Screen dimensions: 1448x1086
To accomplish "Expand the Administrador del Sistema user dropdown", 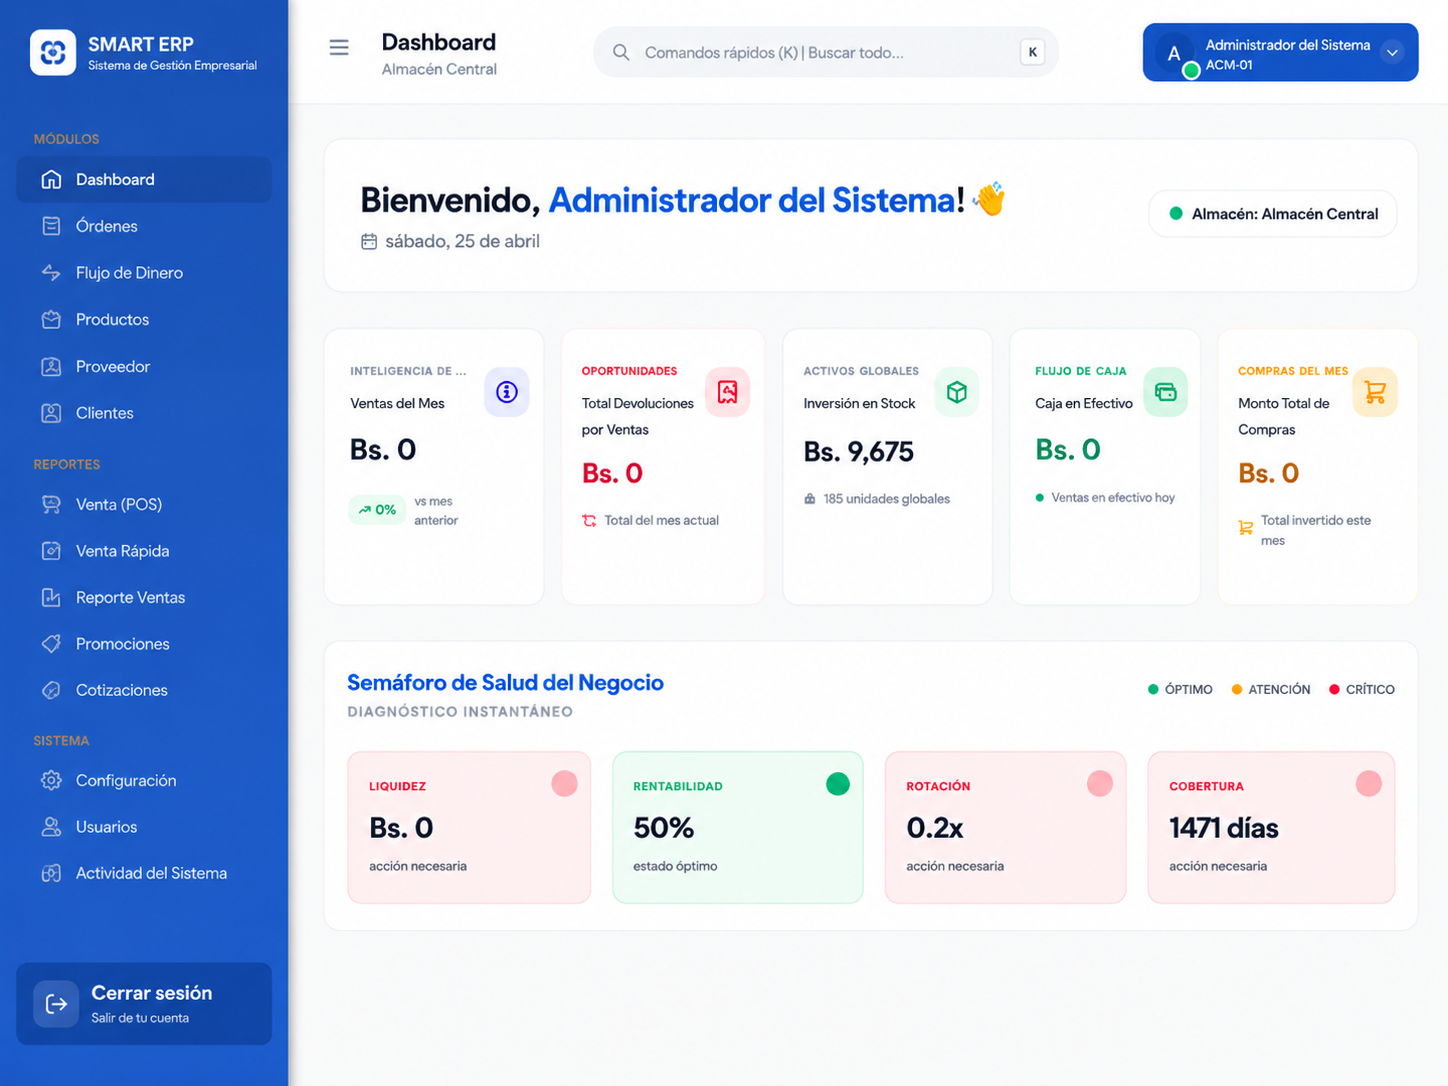I will coord(1392,52).
